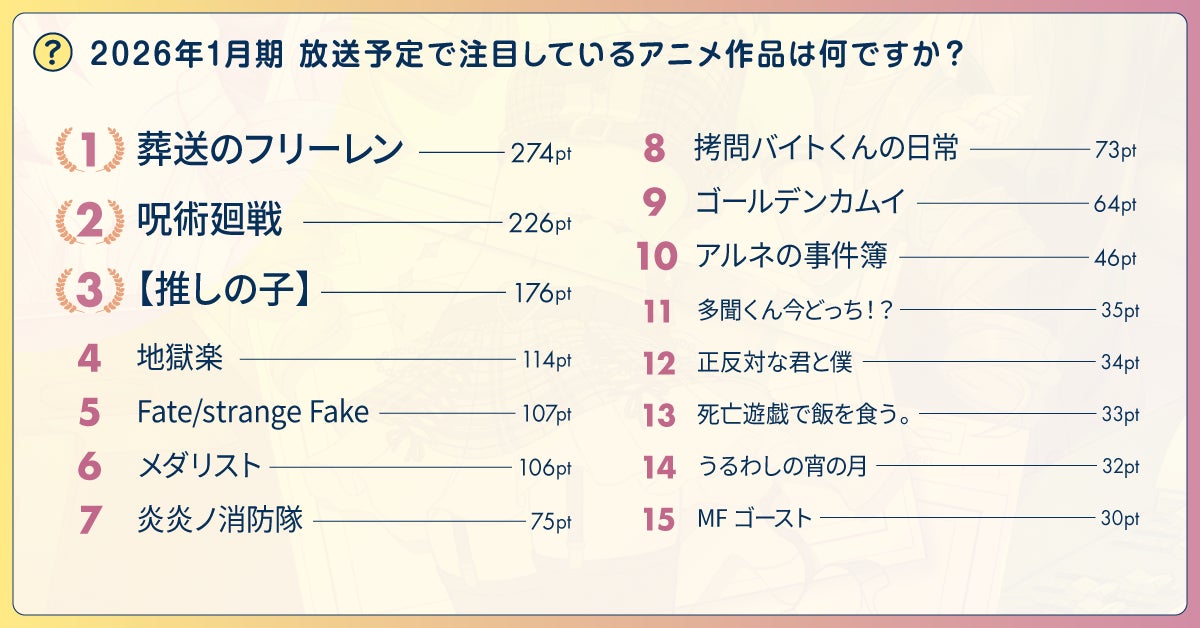Select the 呪術廻戦 entry title
This screenshot has height=628, width=1200.
coord(210,221)
